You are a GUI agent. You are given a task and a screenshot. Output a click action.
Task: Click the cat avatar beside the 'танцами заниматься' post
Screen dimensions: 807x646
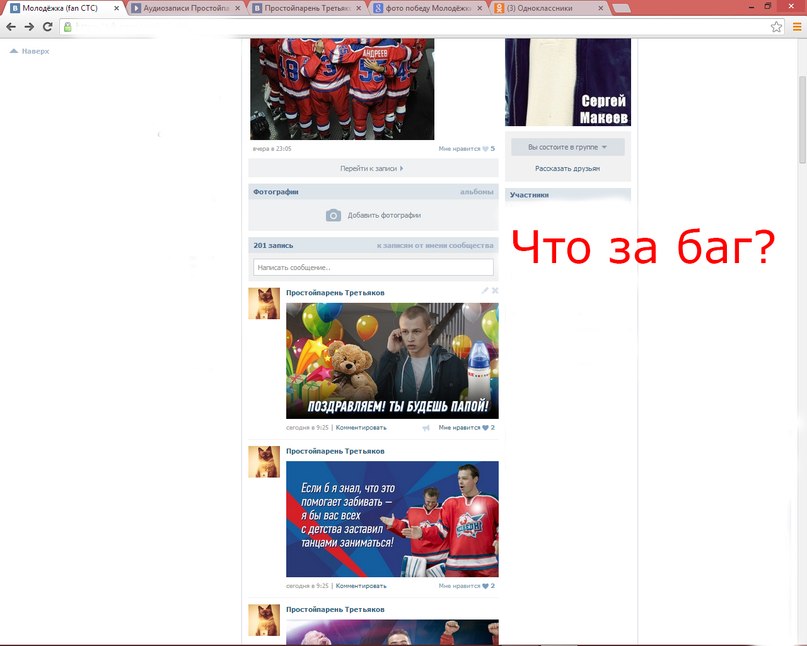[x=264, y=462]
